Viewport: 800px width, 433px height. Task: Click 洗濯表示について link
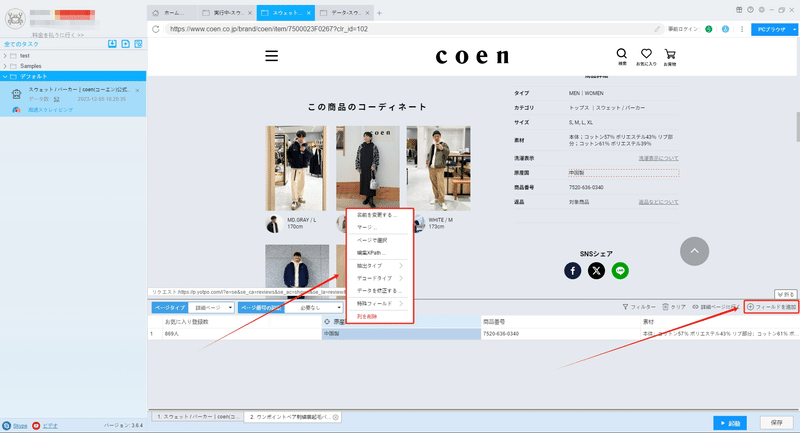[658, 158]
